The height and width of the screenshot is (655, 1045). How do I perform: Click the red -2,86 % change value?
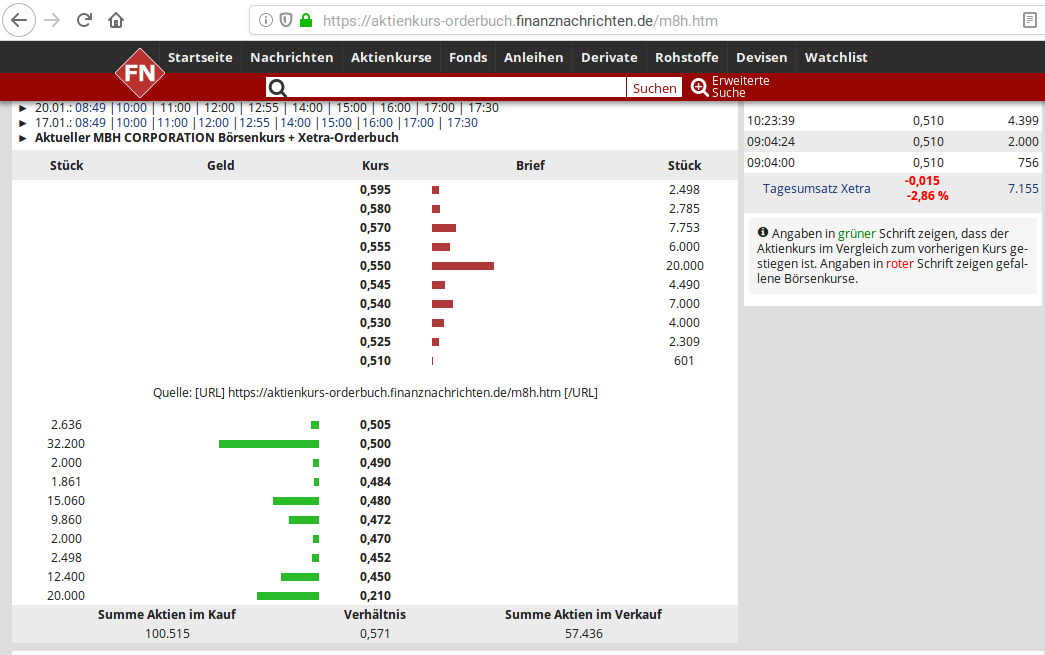[x=927, y=196]
